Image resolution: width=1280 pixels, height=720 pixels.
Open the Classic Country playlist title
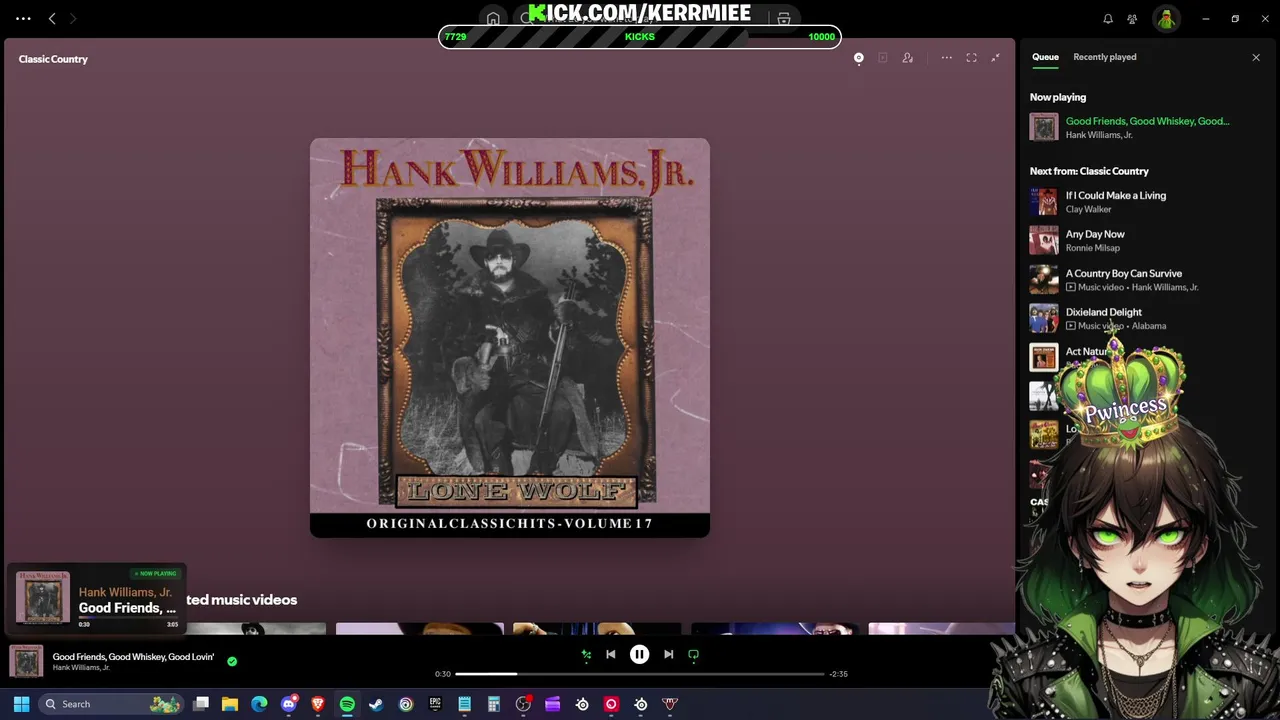click(x=53, y=59)
